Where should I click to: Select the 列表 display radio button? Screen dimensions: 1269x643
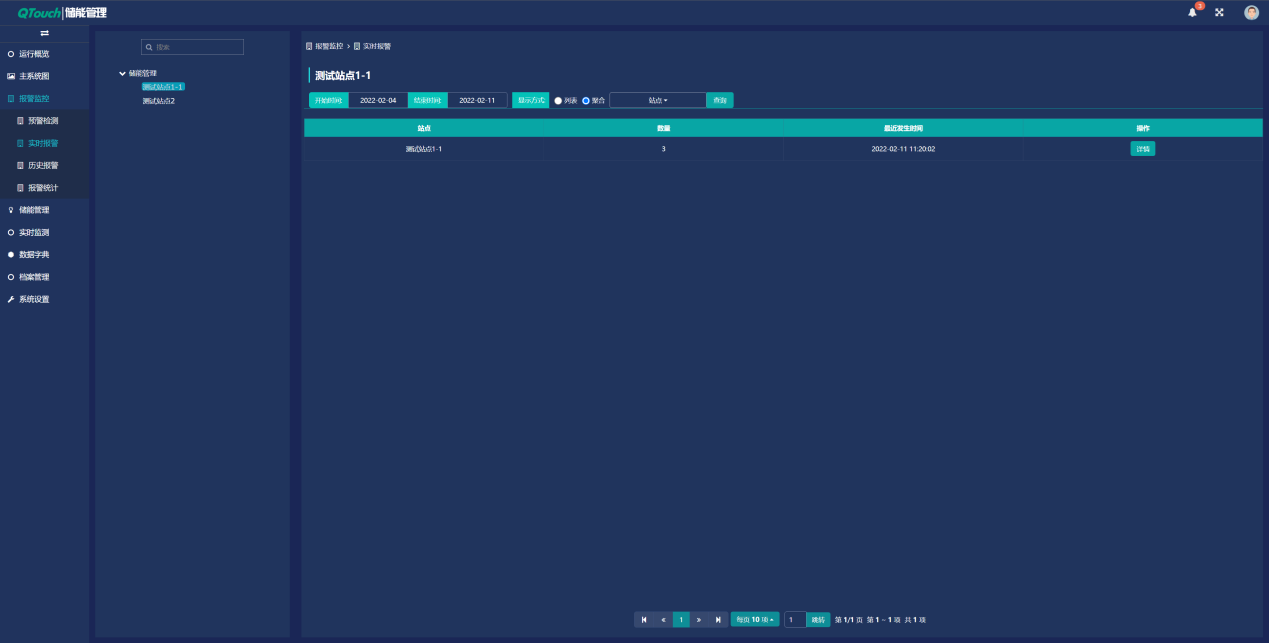558,101
